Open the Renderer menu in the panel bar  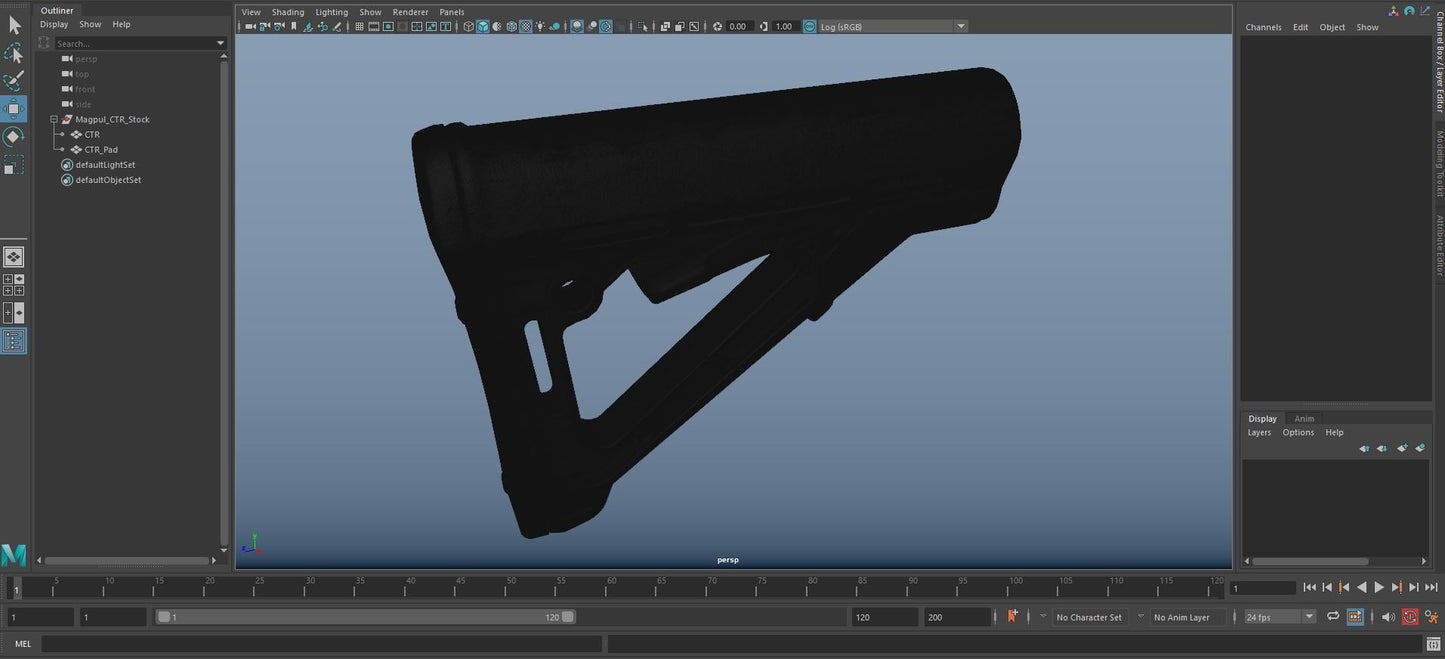410,12
